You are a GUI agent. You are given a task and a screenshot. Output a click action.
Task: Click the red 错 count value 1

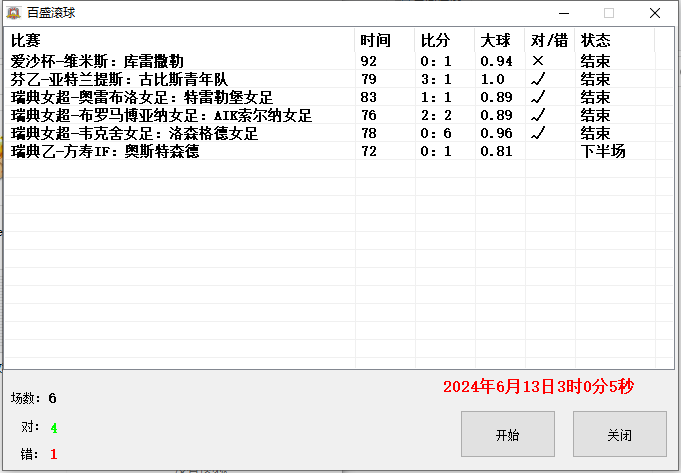point(54,454)
